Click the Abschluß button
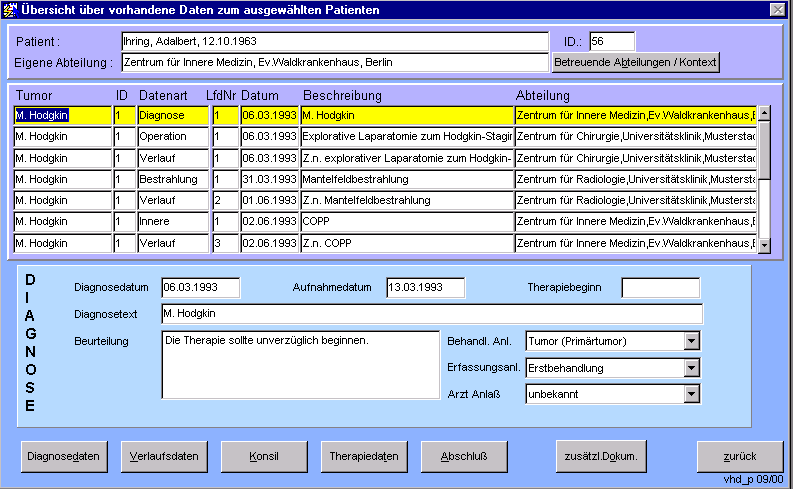The width and height of the screenshot is (793, 489). coord(464,456)
